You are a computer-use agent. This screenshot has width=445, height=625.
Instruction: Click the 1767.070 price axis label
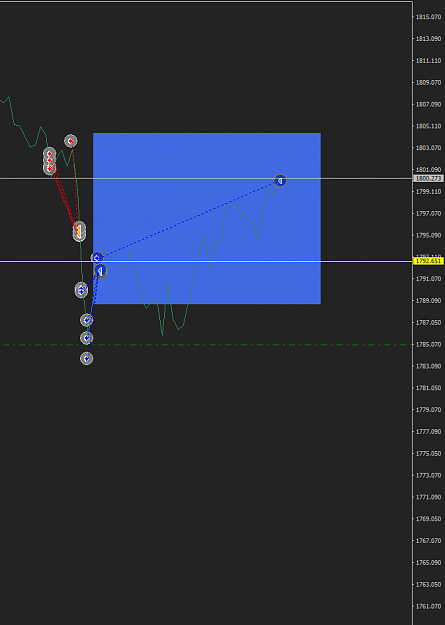coord(429,540)
